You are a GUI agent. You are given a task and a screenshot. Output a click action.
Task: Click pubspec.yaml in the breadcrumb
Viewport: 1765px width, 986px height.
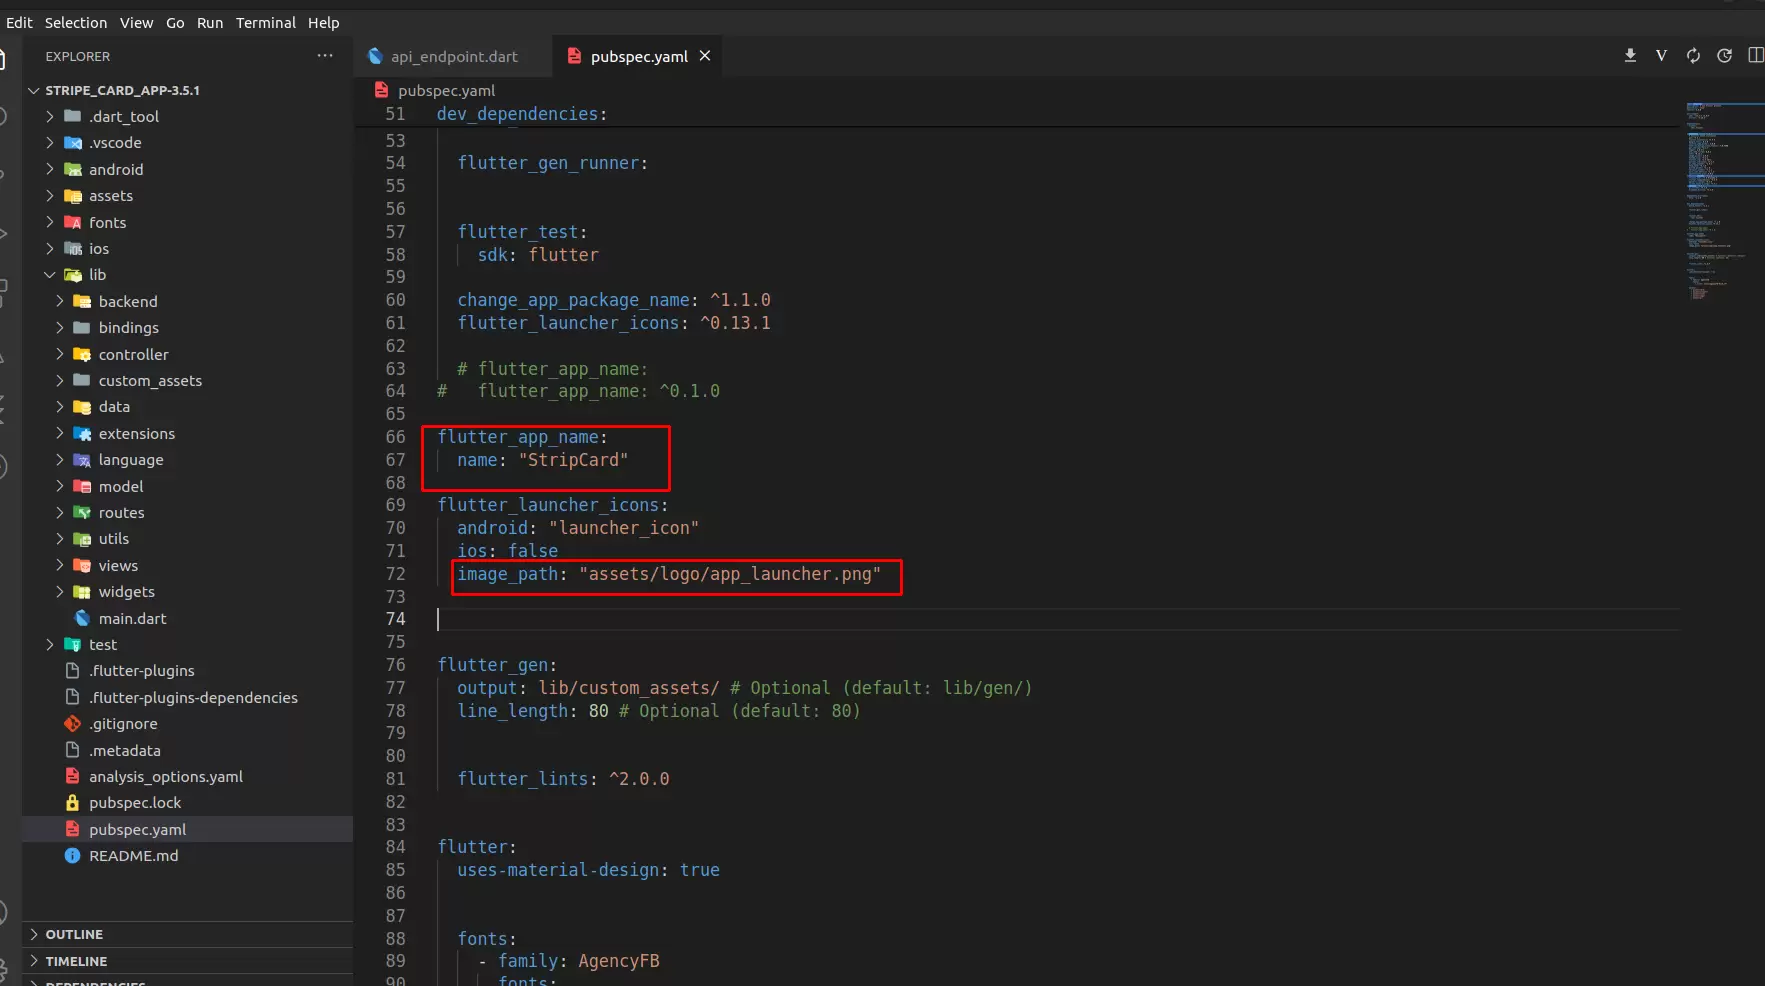[x=446, y=90]
